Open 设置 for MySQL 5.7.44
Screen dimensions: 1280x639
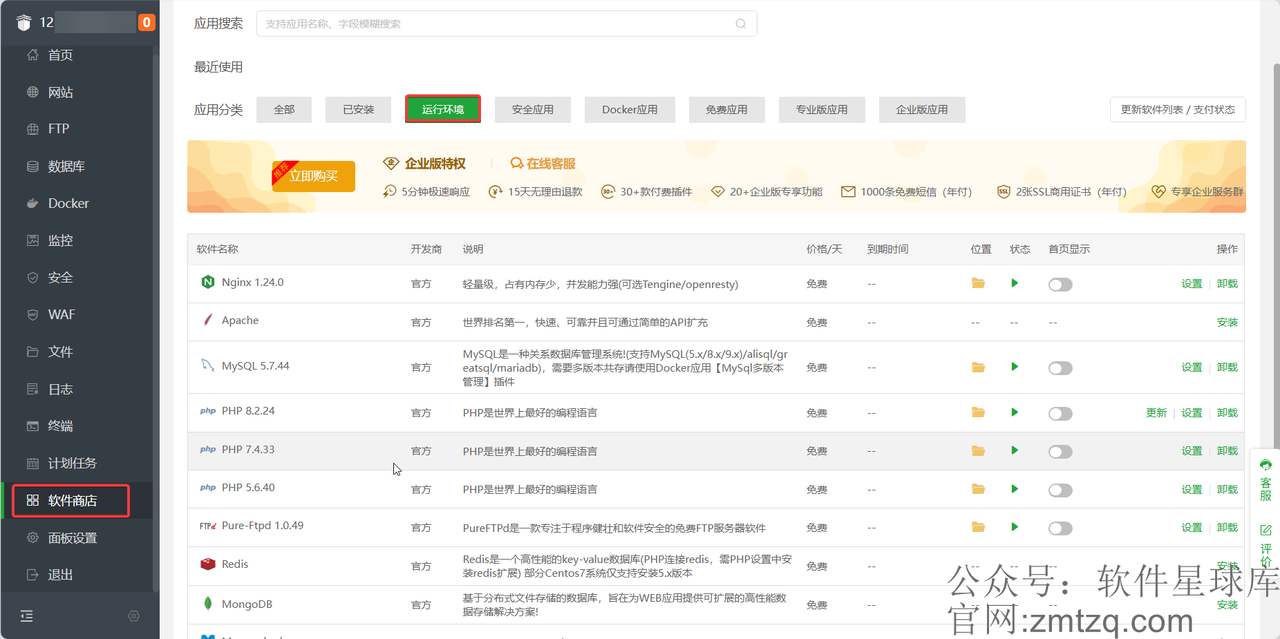pyautogui.click(x=1192, y=367)
